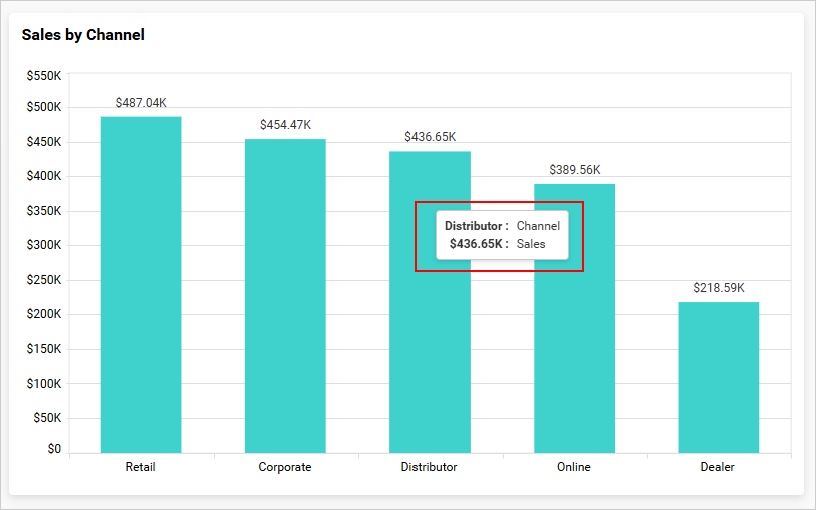Select the $454.47K data label
Viewport: 816px width, 510px height.
pos(285,125)
